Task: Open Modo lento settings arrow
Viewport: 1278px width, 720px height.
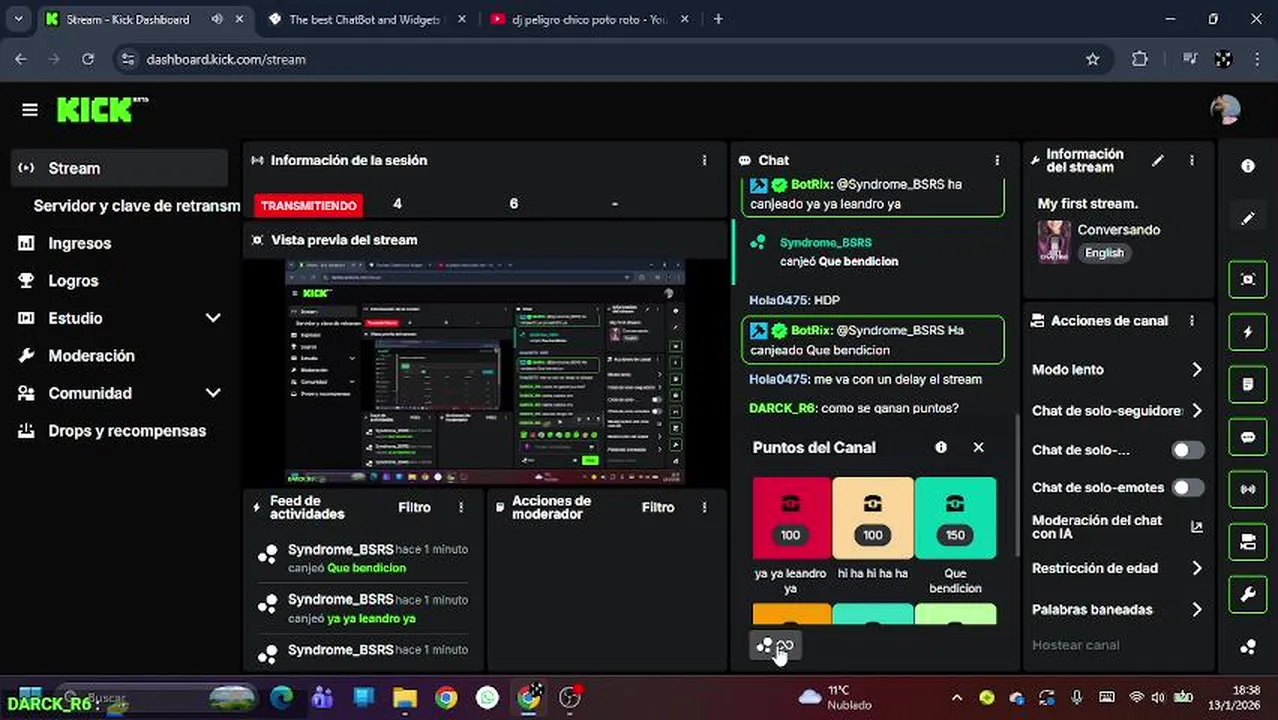Action: click(x=1197, y=370)
